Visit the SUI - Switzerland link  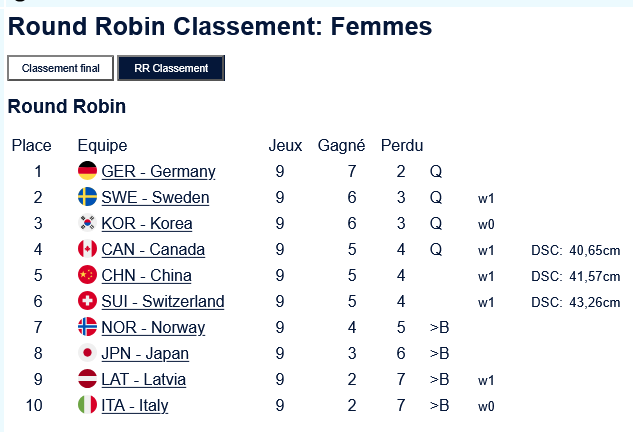click(163, 302)
